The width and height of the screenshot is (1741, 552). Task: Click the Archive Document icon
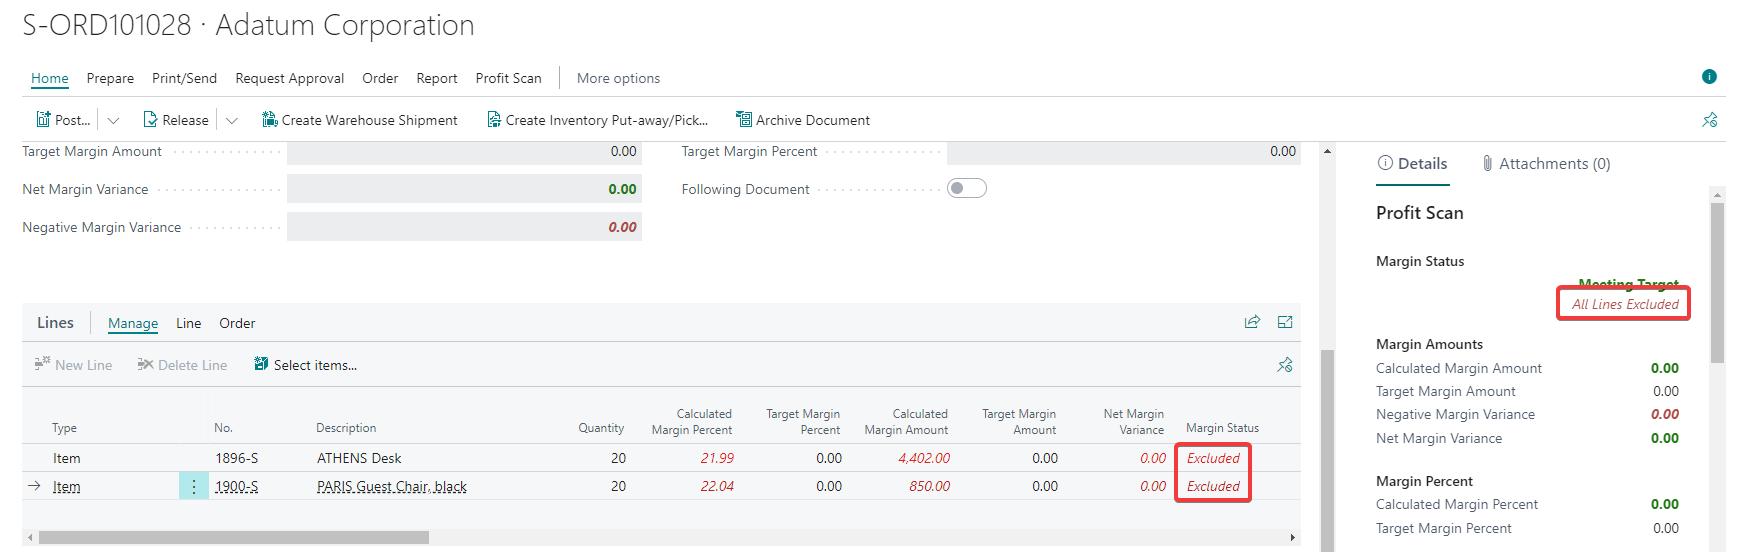pos(744,120)
